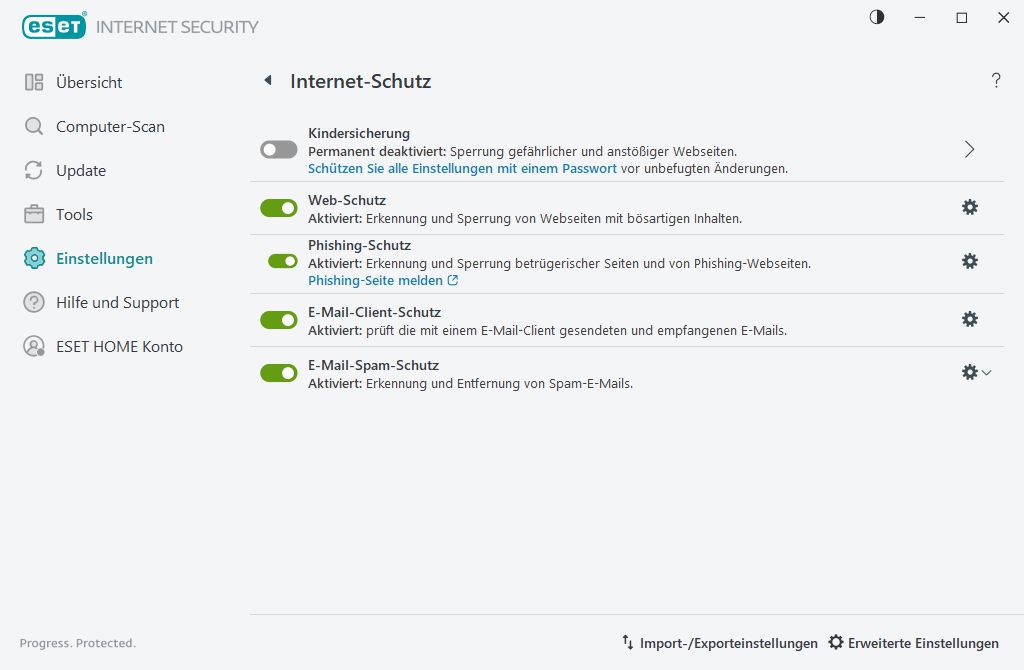Screen dimensions: 1024x670
Task: Toggle the dark contrast mode icon
Action: coord(877,17)
